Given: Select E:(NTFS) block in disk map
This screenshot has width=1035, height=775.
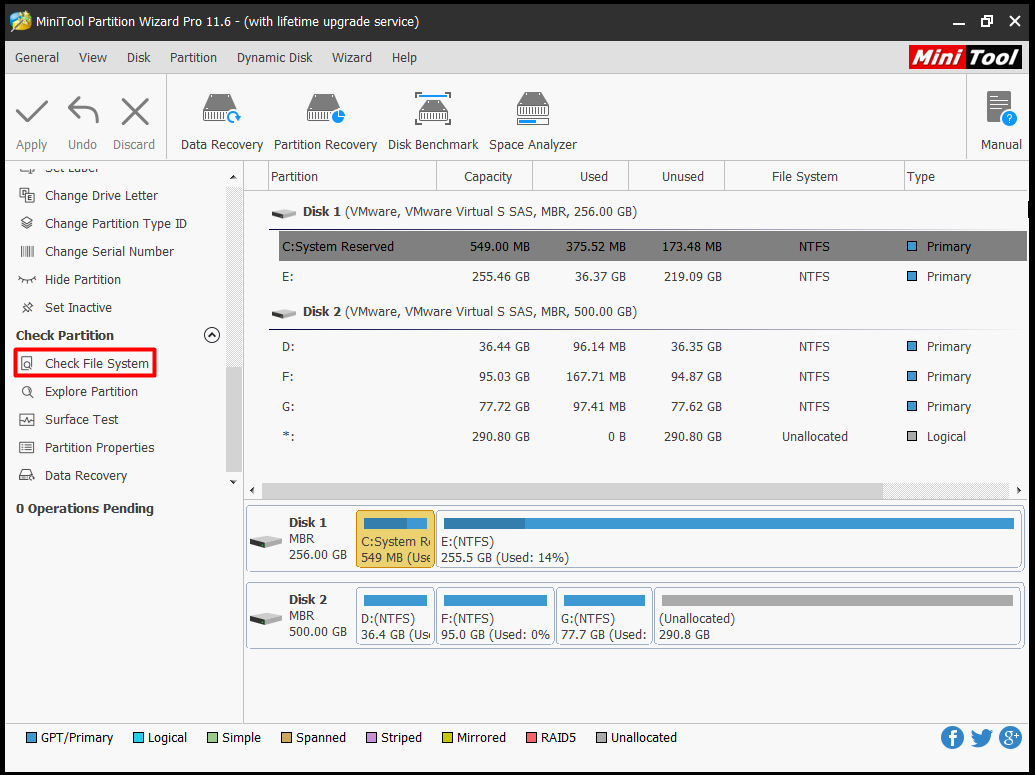Looking at the screenshot, I should point(729,539).
